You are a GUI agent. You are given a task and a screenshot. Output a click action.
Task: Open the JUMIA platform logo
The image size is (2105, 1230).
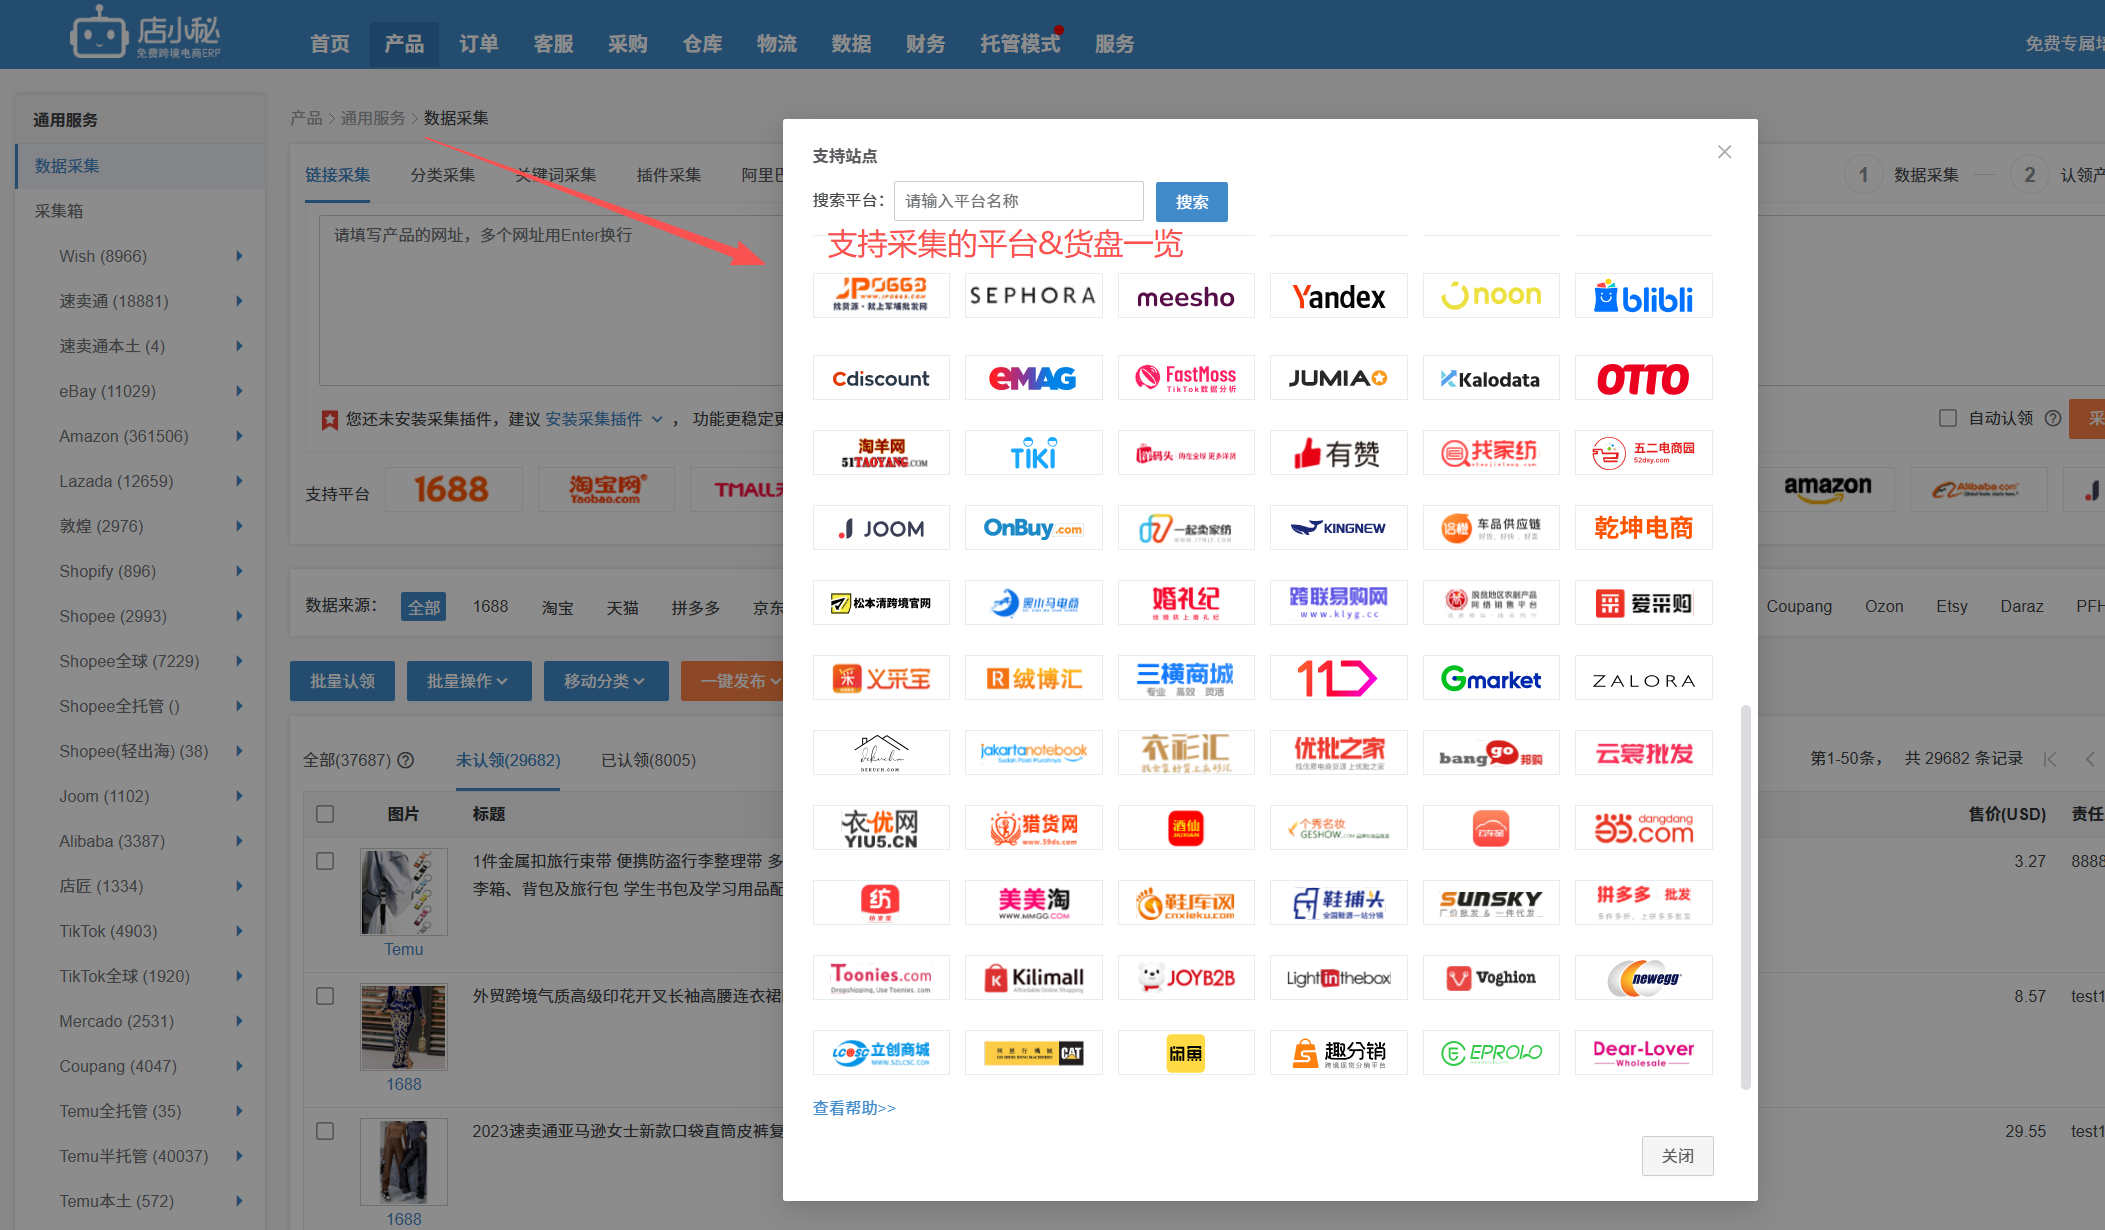click(x=1338, y=378)
